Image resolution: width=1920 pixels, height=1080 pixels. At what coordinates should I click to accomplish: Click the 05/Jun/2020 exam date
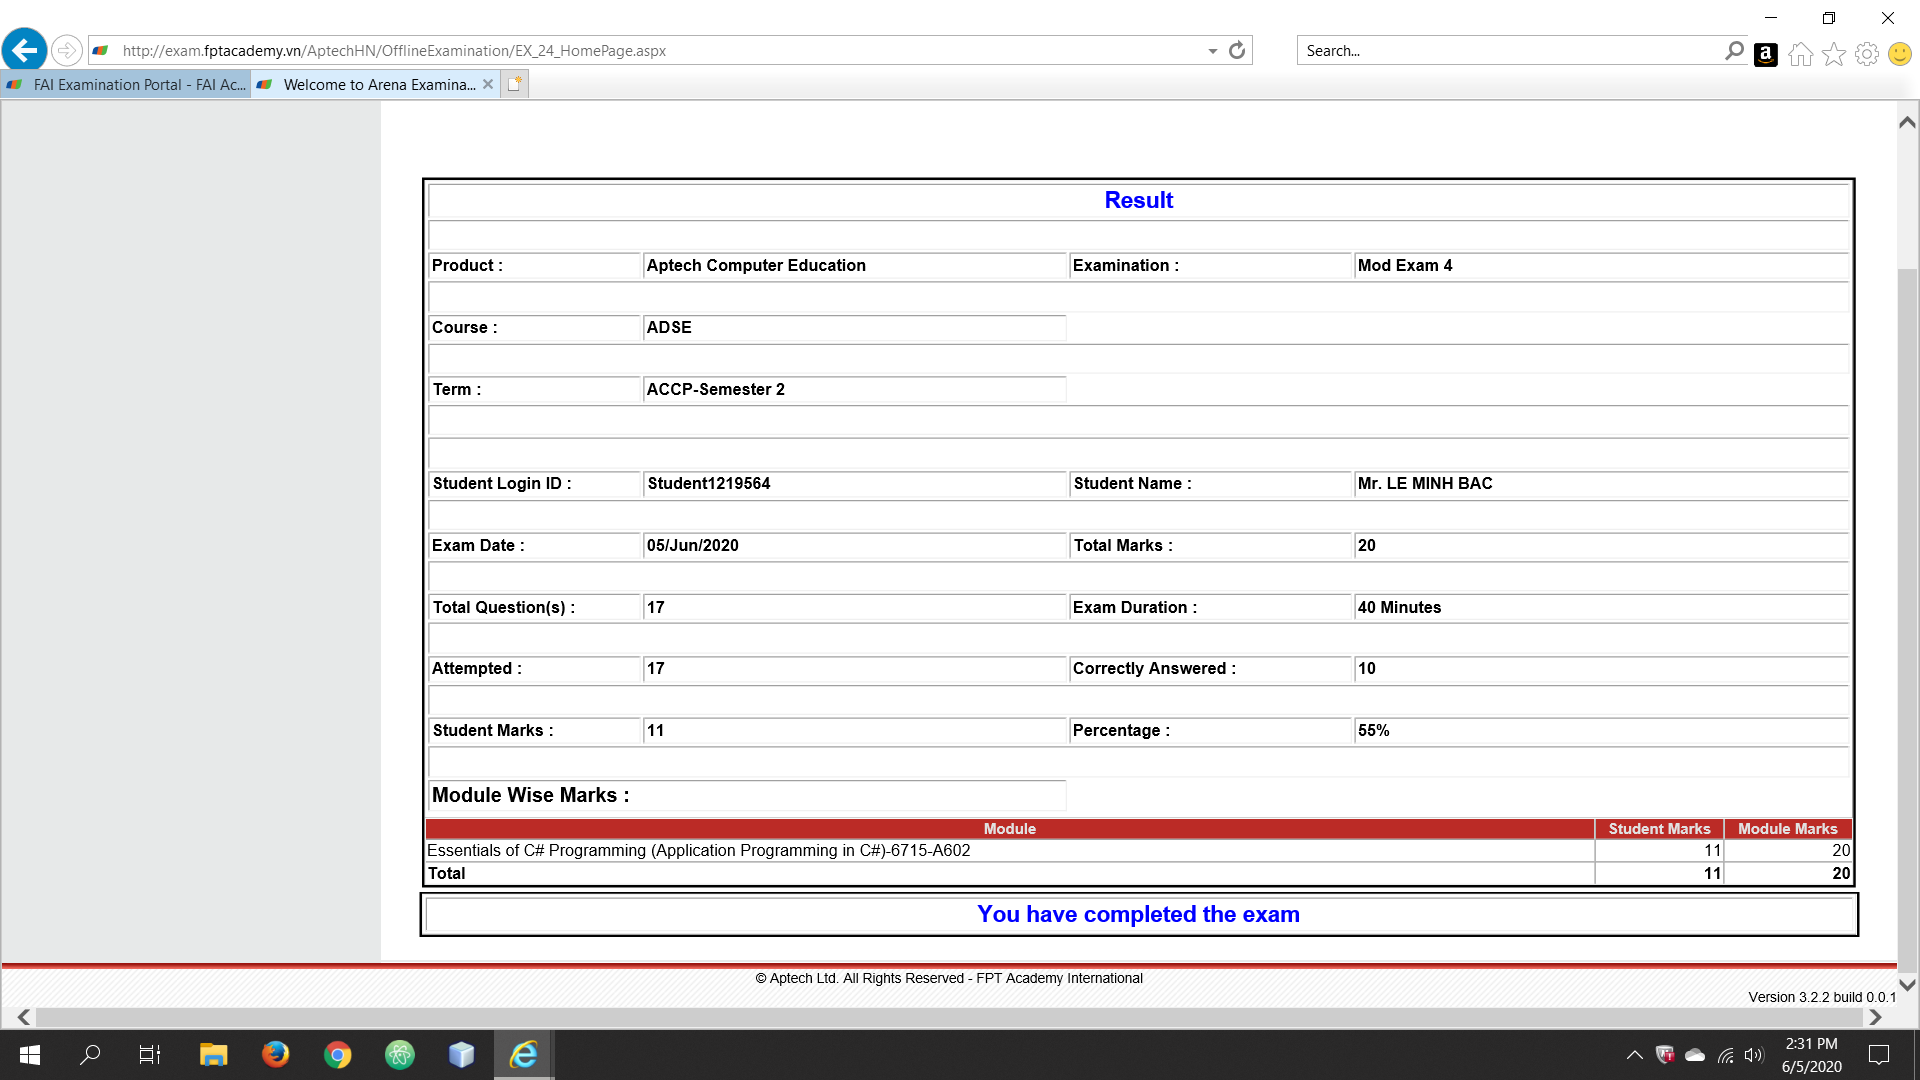pyautogui.click(x=693, y=545)
